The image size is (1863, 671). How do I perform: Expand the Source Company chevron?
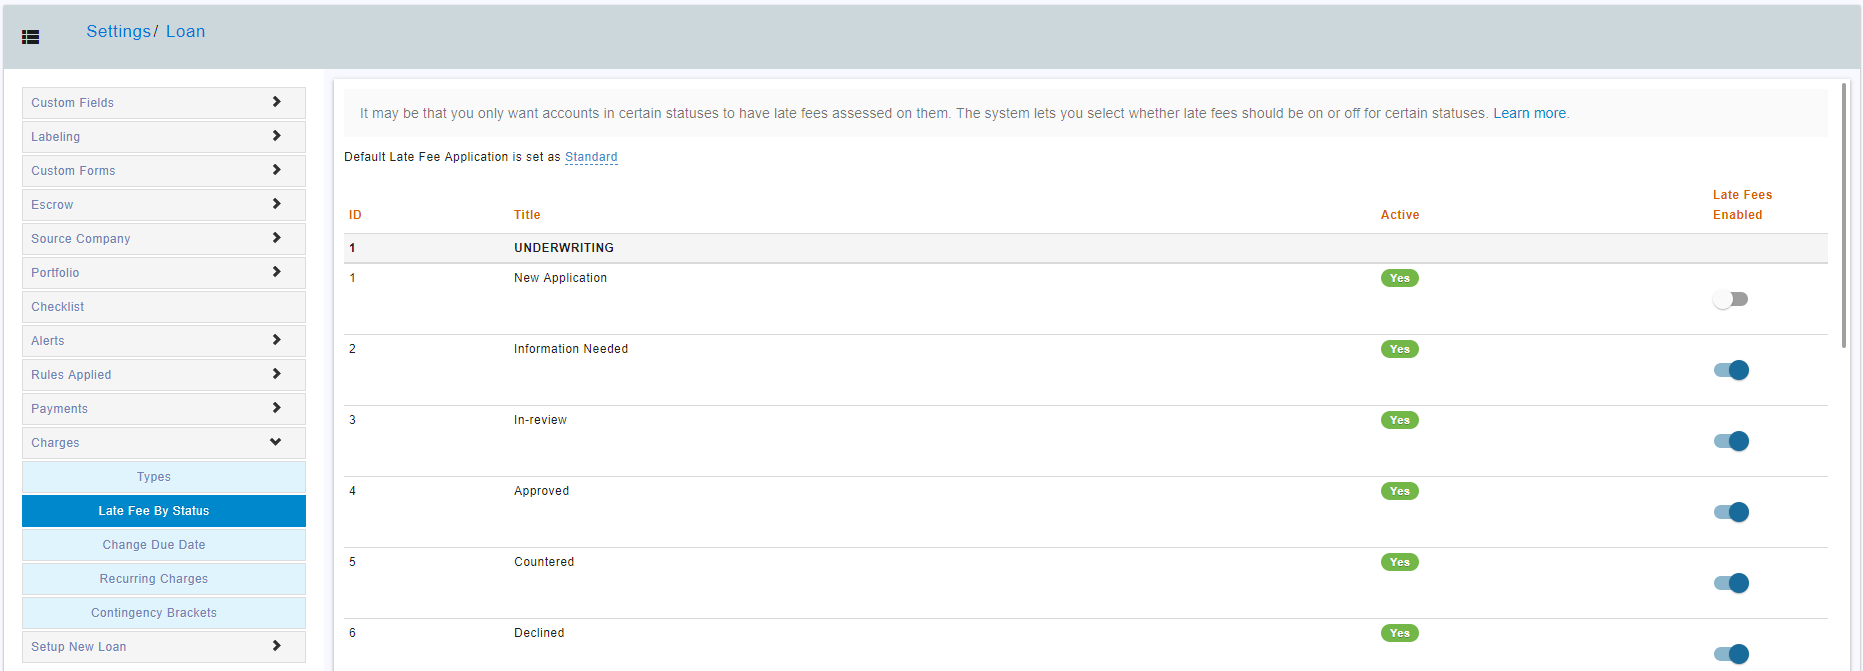[276, 238]
